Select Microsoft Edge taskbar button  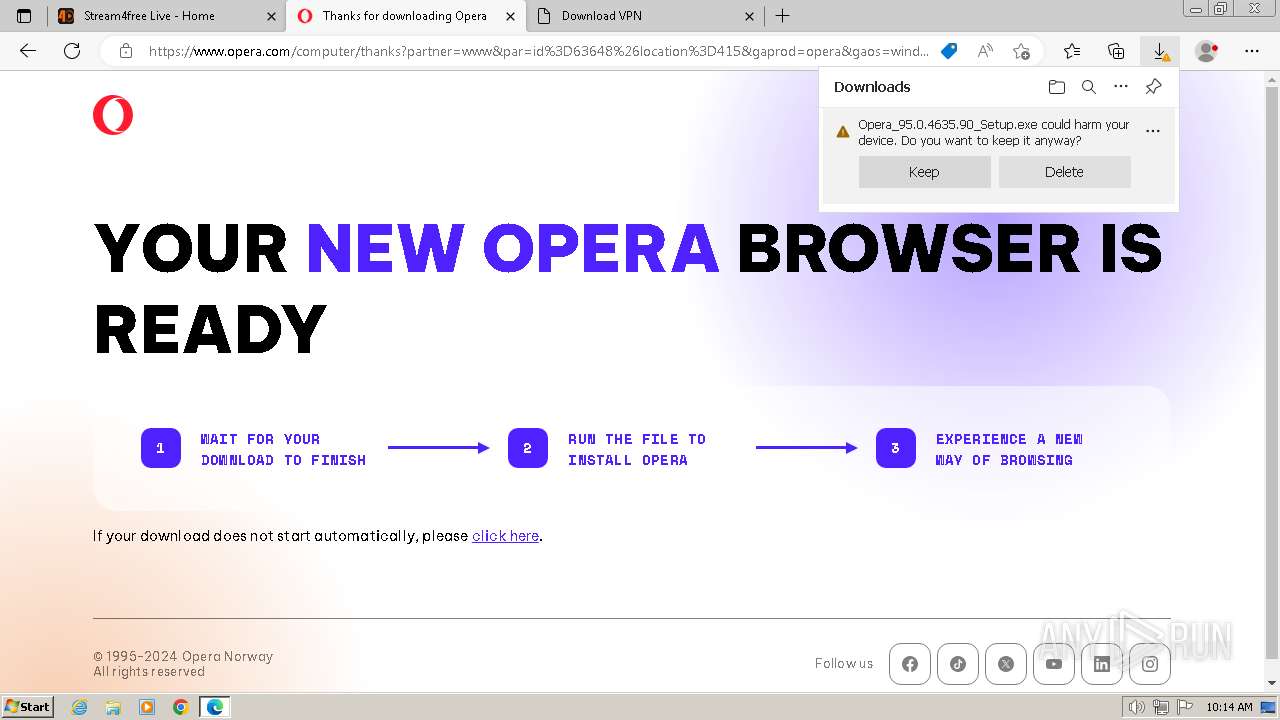(215, 707)
